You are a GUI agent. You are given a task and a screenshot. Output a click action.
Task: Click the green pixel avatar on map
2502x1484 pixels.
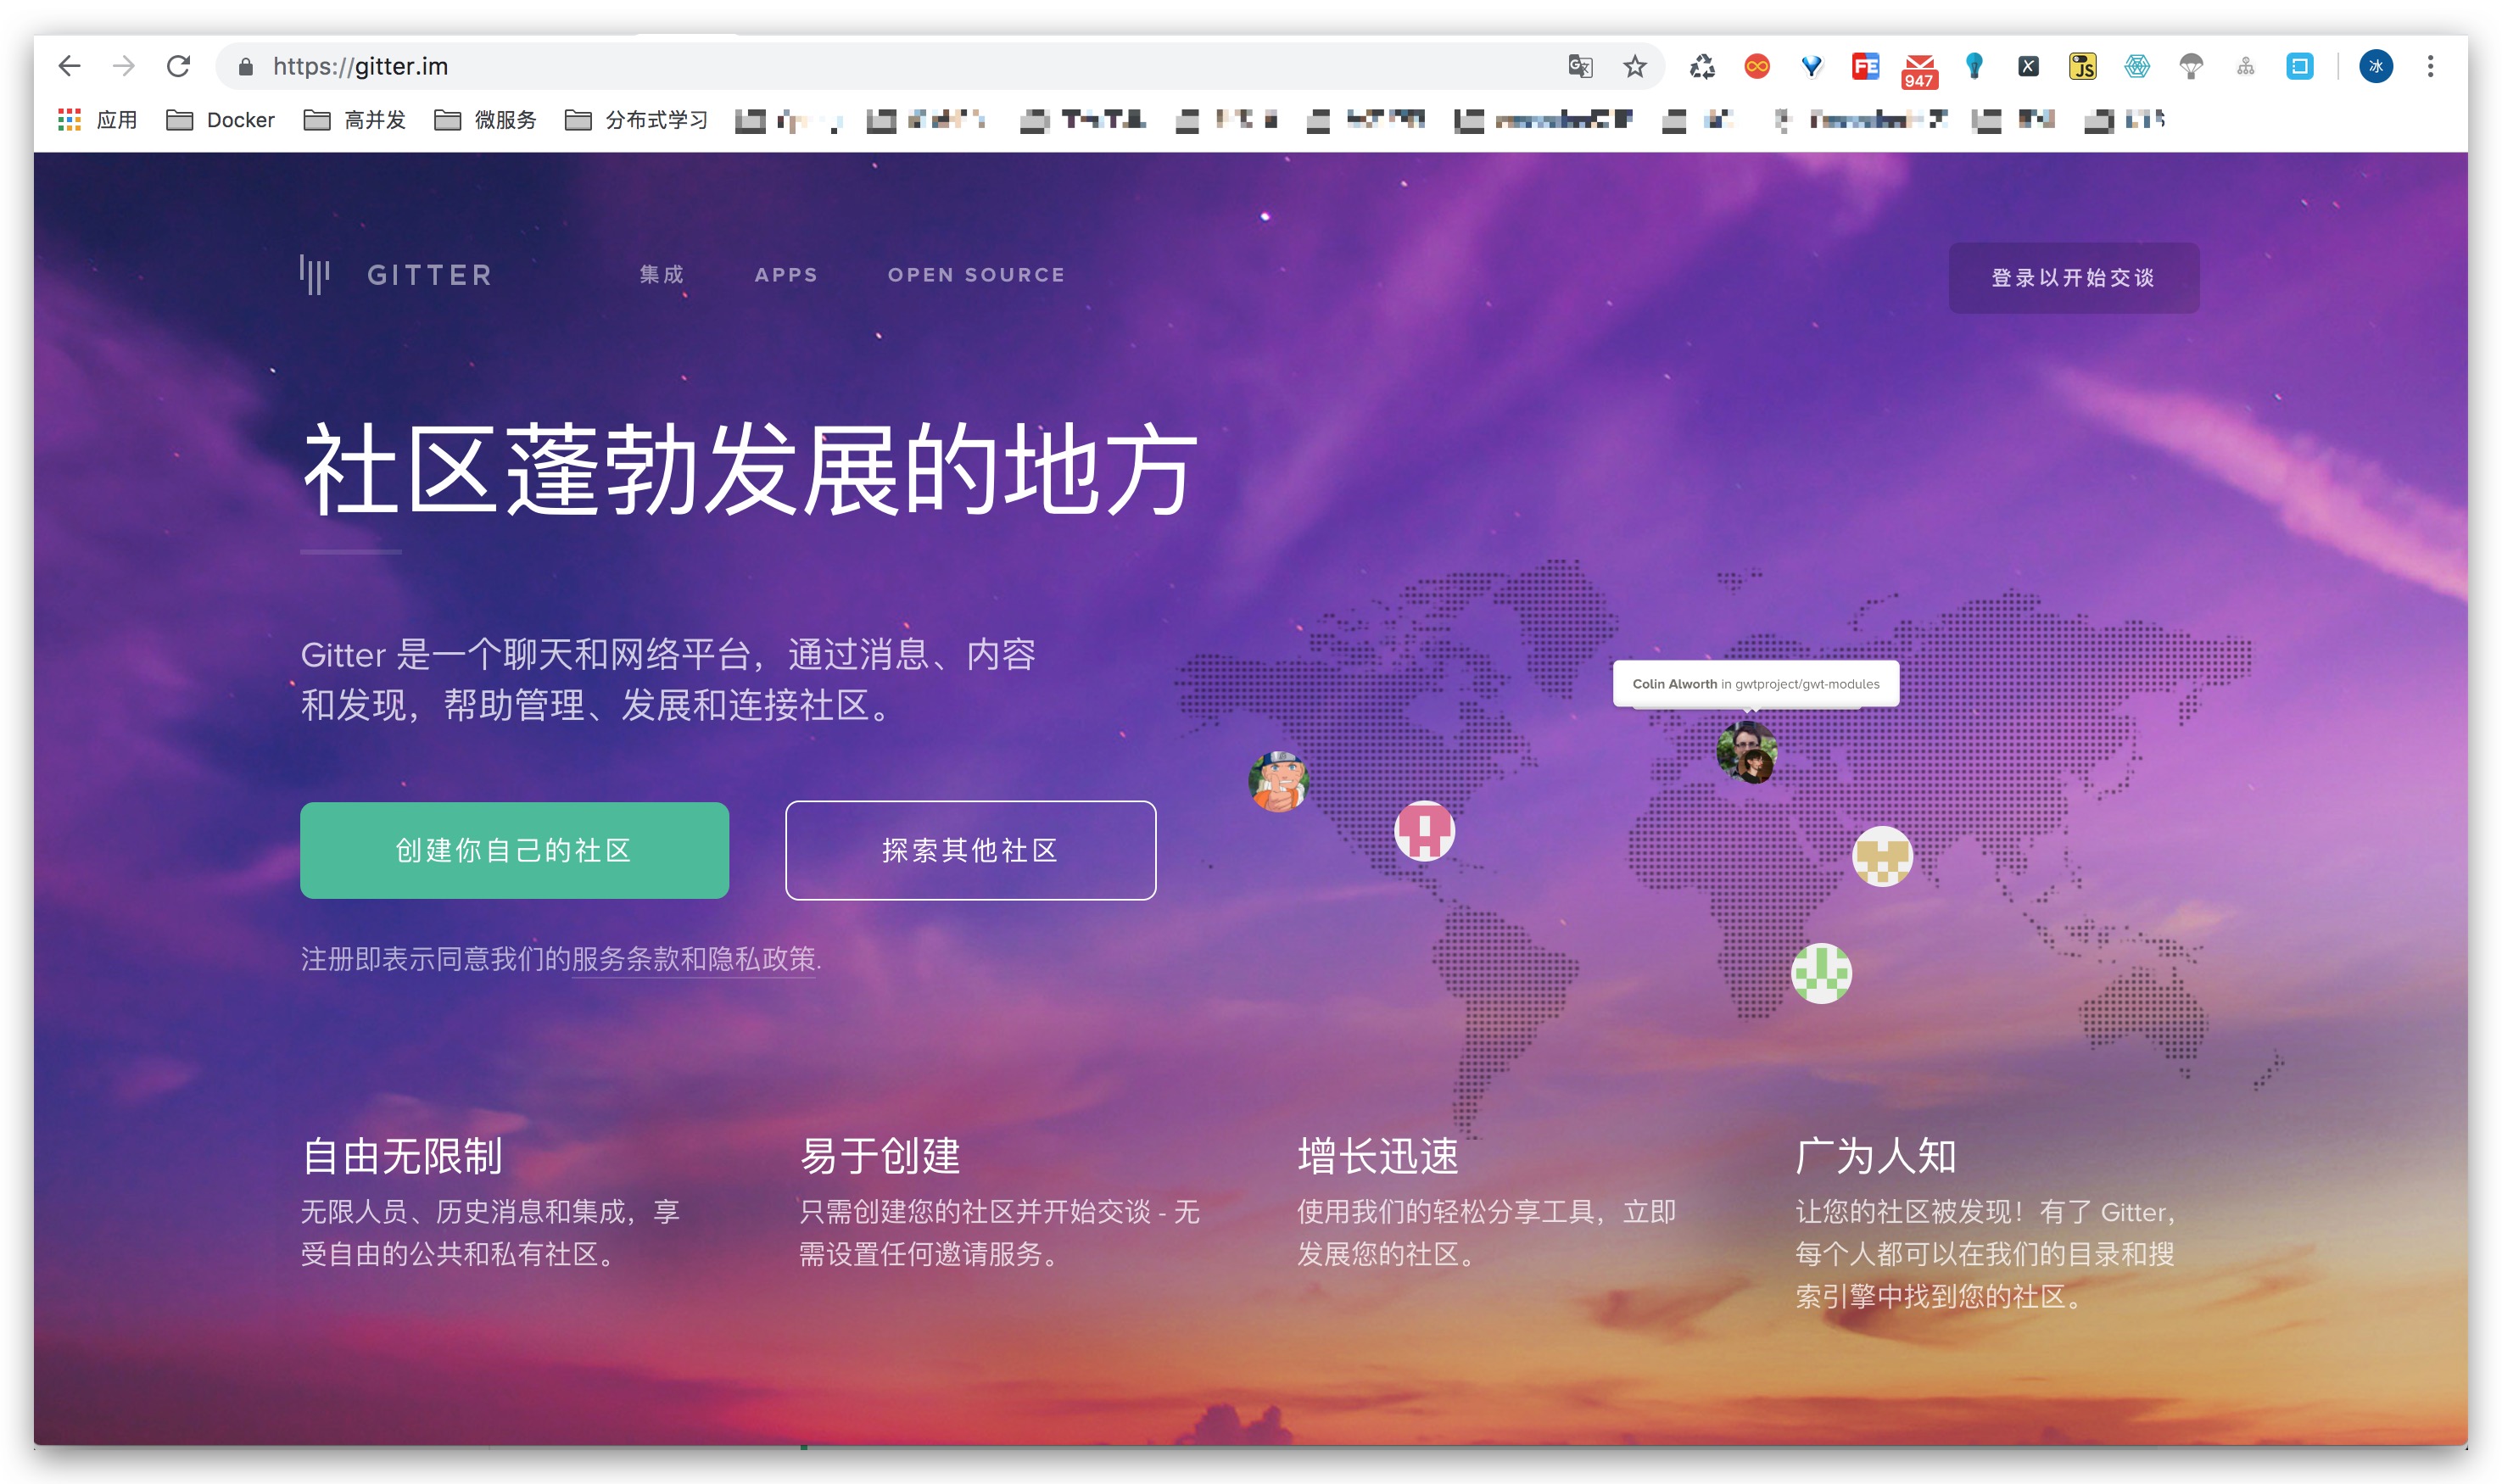point(1821,973)
